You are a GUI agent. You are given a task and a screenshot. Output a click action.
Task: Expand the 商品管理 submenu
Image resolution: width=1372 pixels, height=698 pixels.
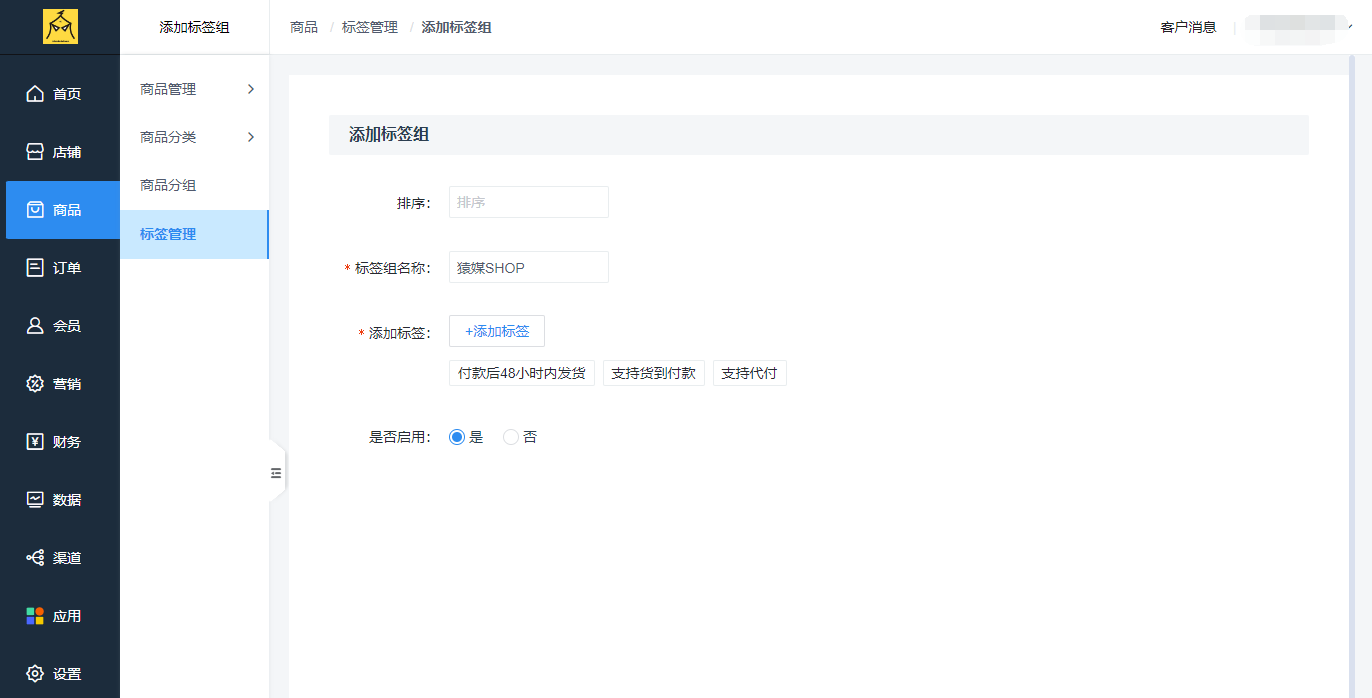pyautogui.click(x=193, y=89)
